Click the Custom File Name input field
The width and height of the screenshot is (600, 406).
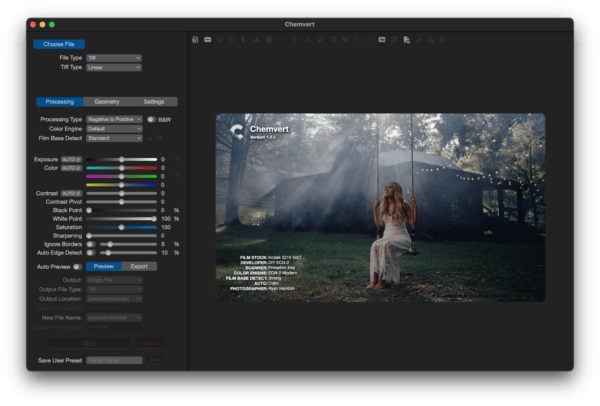tap(114, 327)
